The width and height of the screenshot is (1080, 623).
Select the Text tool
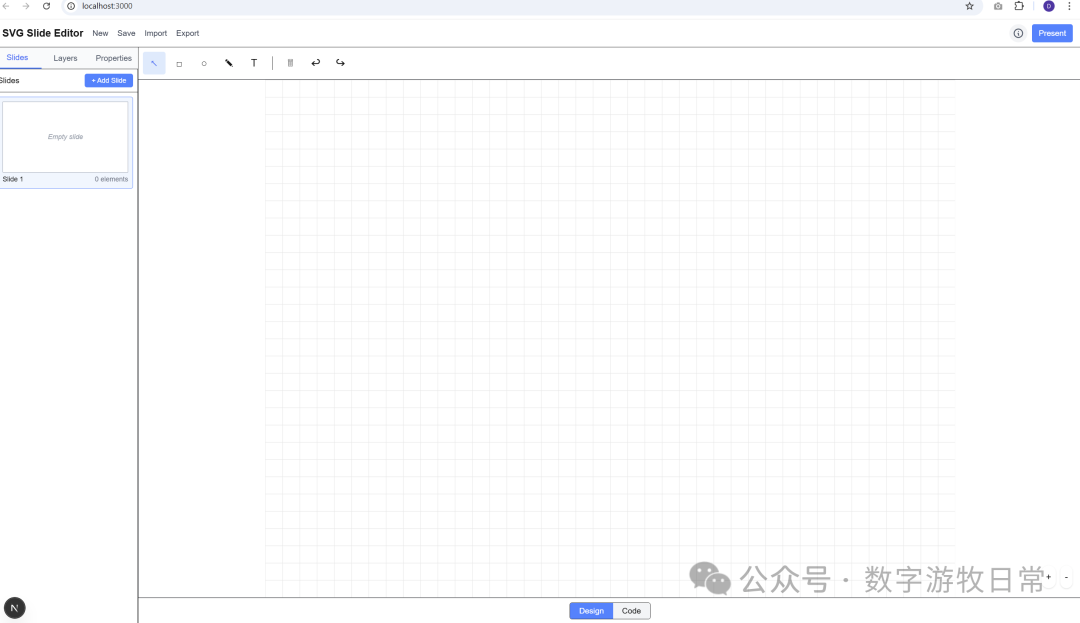pos(254,63)
